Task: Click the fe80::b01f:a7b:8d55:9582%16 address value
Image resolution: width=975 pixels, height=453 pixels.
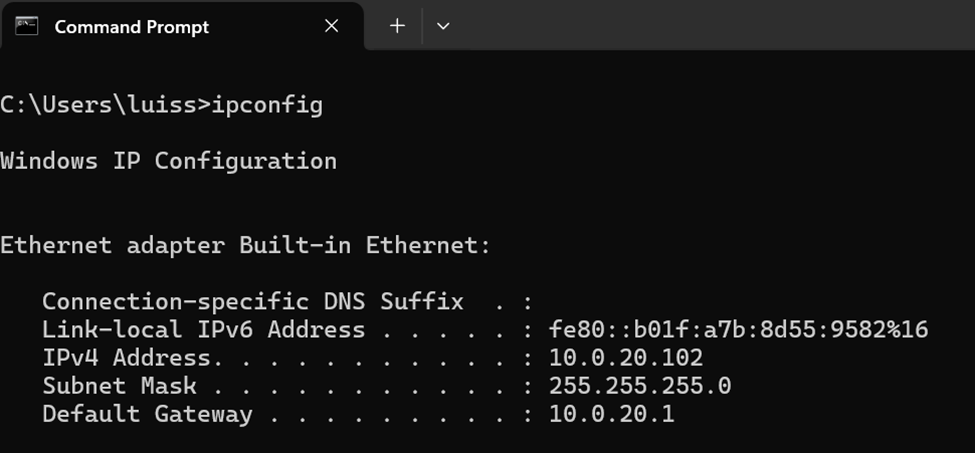Action: click(738, 329)
